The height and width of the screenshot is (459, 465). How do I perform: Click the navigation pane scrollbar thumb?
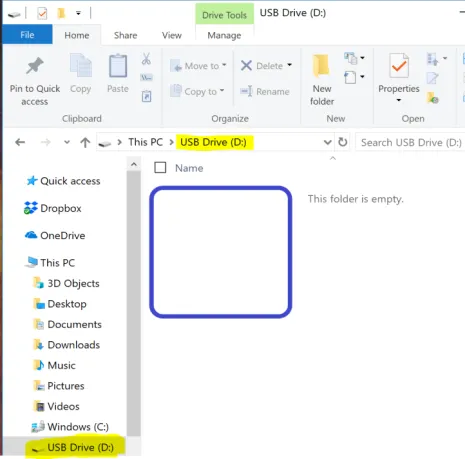[134, 303]
